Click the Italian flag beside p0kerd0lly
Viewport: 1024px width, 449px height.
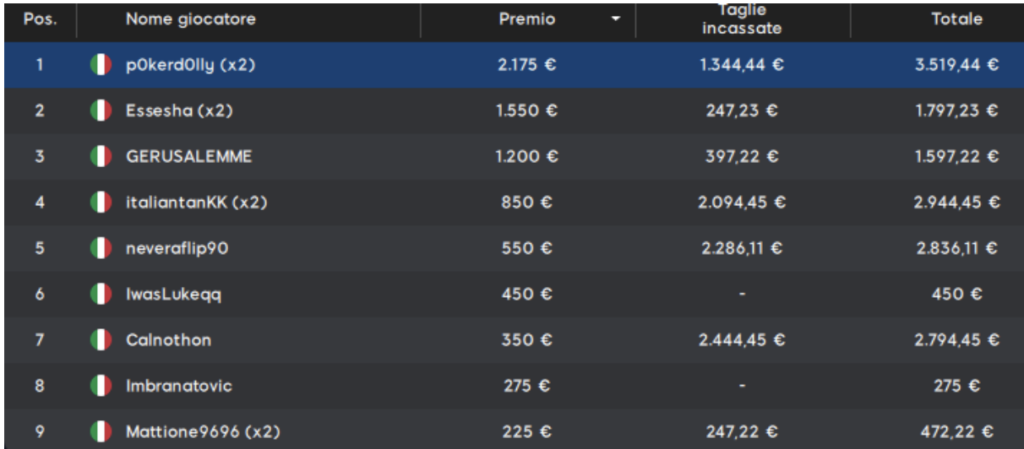pyautogui.click(x=101, y=65)
